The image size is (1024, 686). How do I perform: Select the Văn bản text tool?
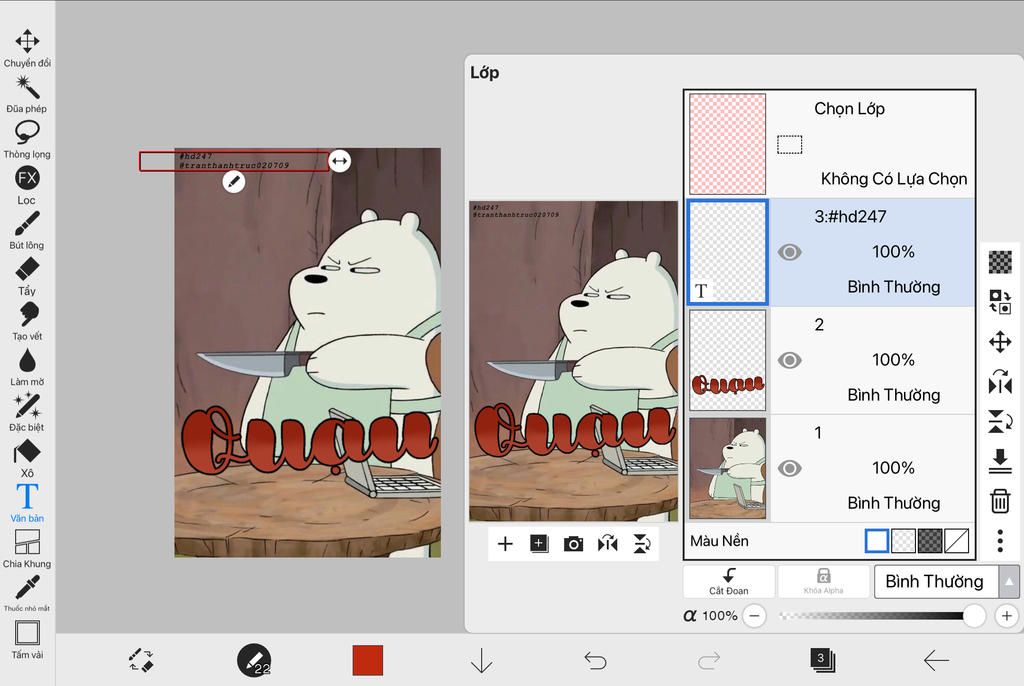tap(27, 503)
